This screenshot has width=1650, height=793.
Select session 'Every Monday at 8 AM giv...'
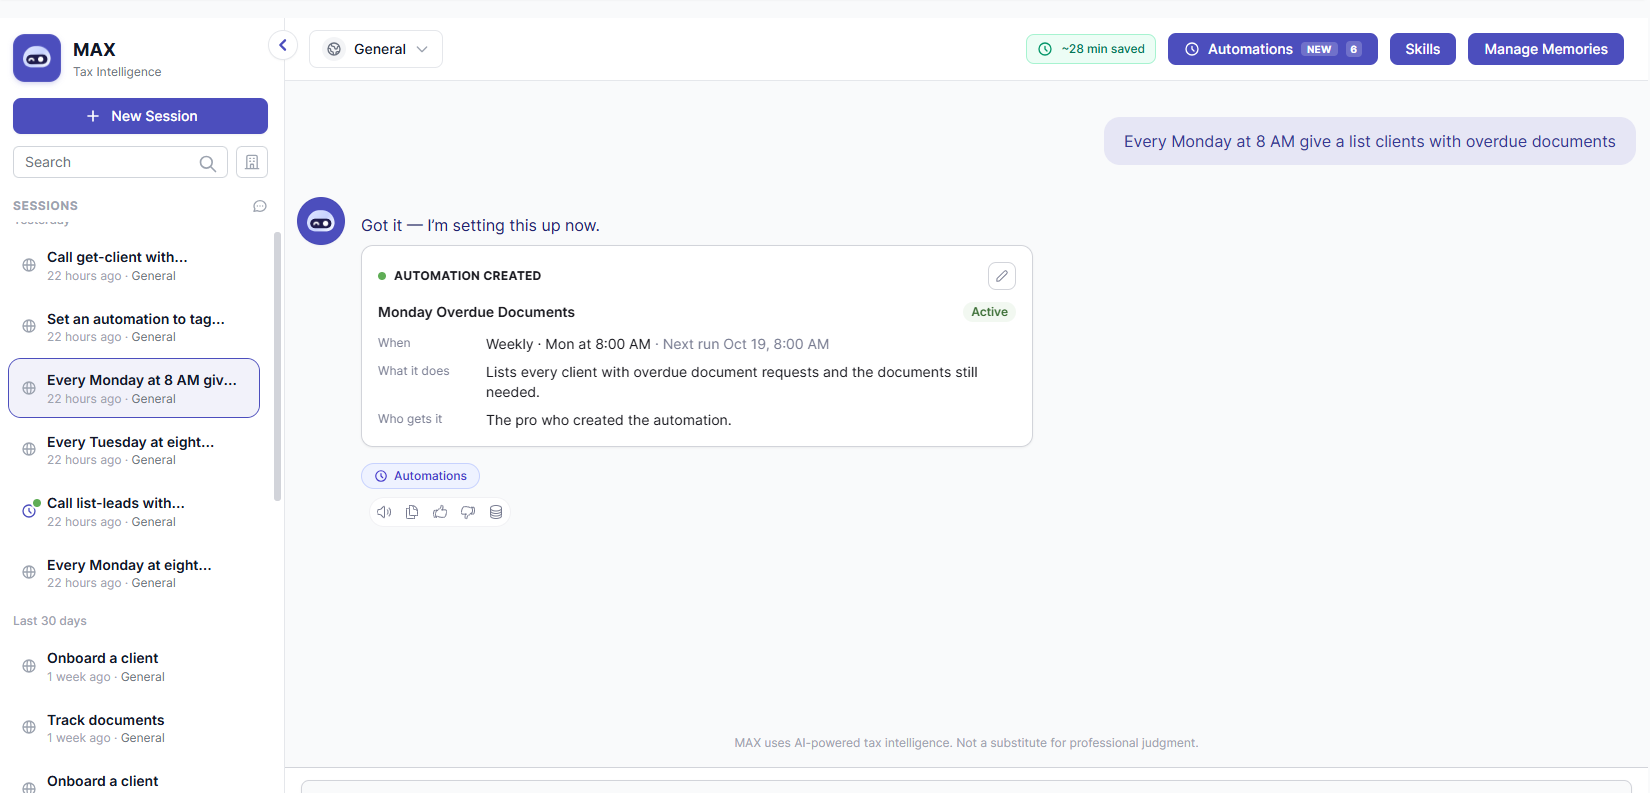(134, 388)
